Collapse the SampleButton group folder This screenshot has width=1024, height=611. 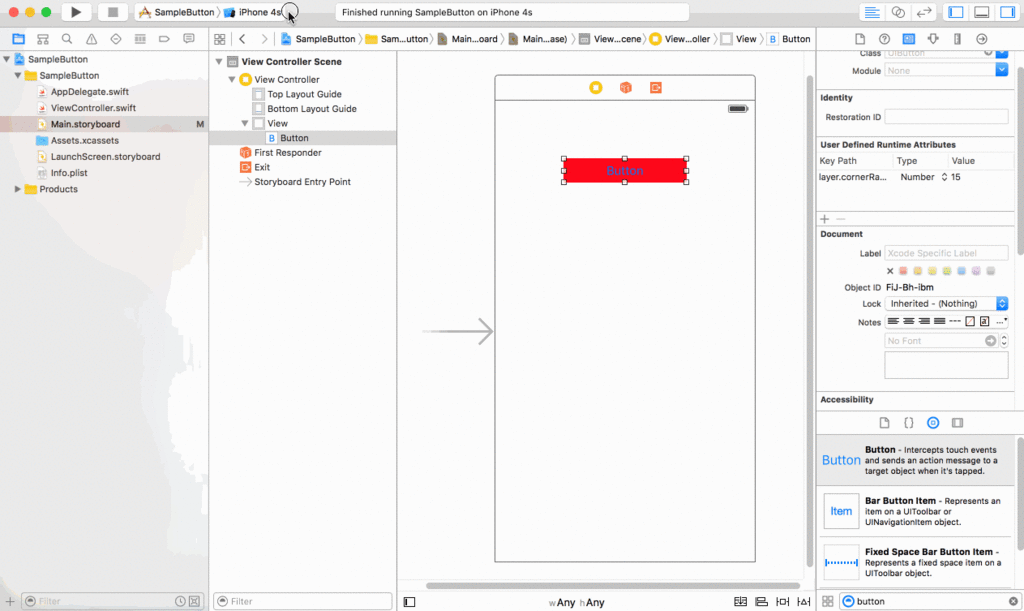18,75
